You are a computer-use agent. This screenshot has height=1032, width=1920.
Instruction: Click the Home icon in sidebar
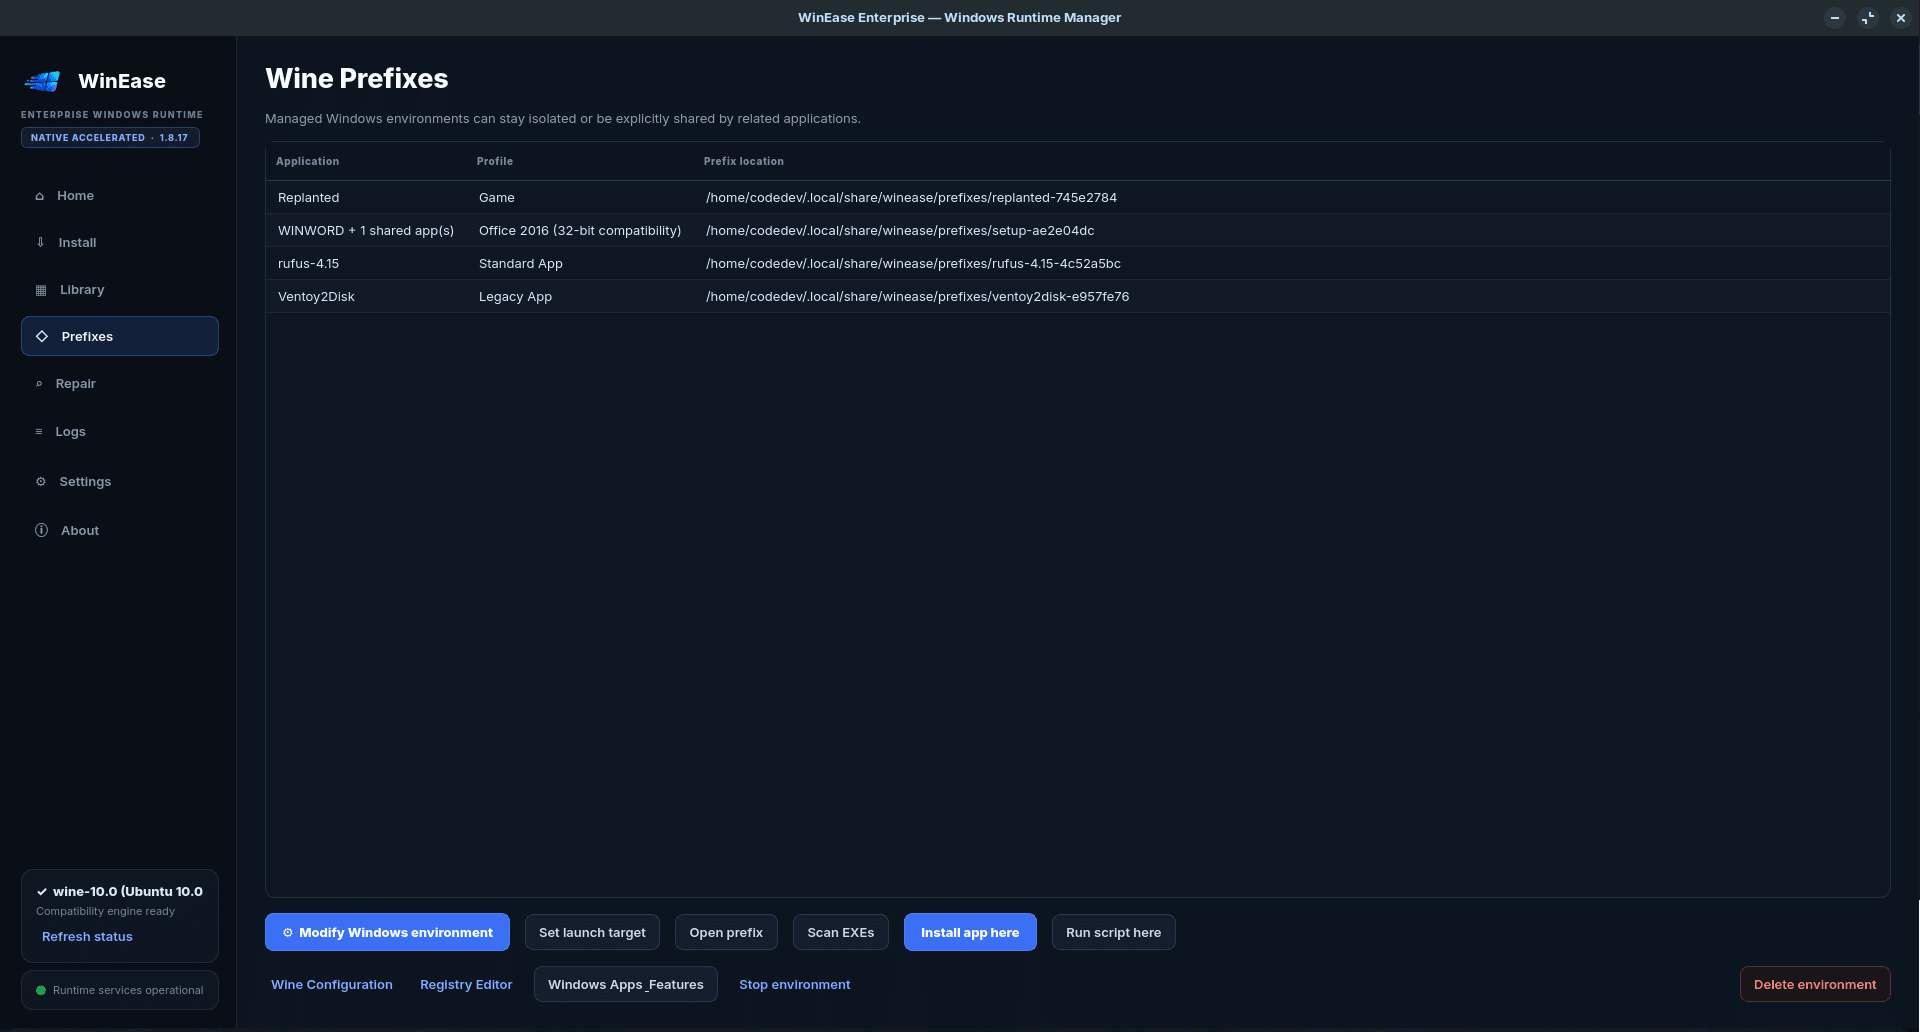[40, 196]
